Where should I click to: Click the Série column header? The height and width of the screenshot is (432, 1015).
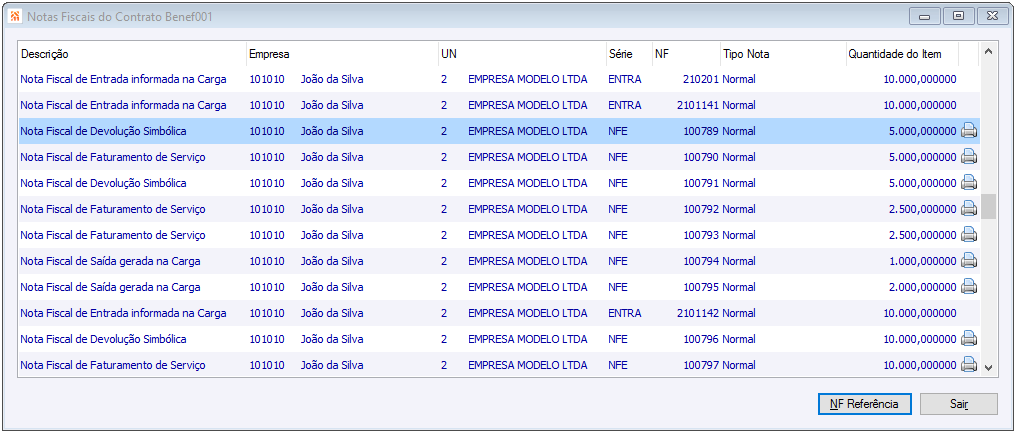pos(627,54)
